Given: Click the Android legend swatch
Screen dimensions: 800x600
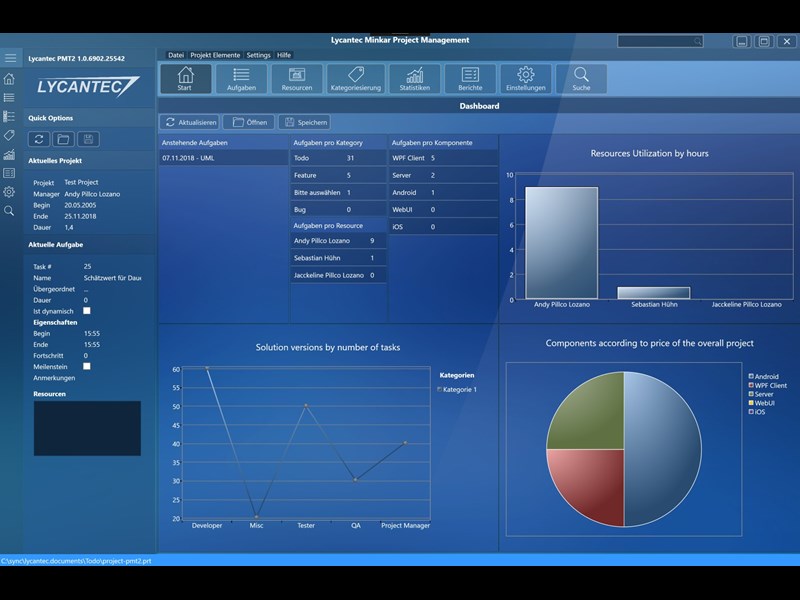Looking at the screenshot, I should [751, 376].
